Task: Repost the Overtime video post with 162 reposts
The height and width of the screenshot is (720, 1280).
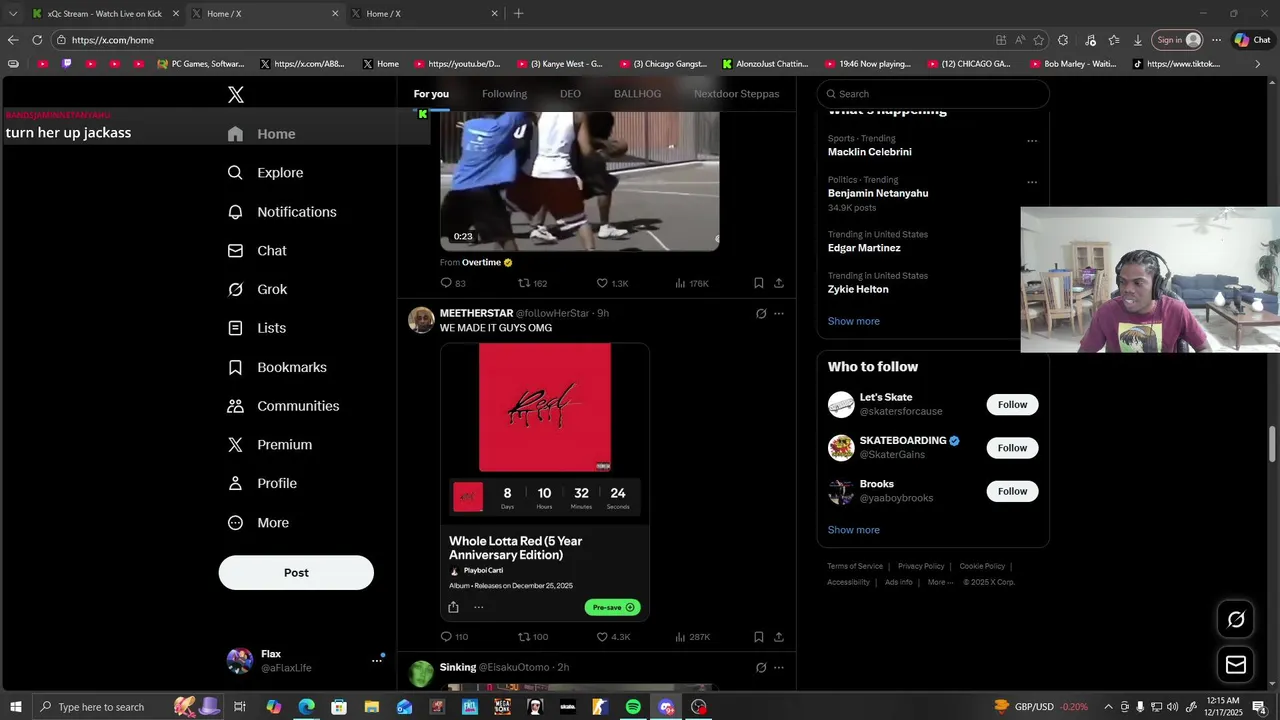Action: pos(532,284)
